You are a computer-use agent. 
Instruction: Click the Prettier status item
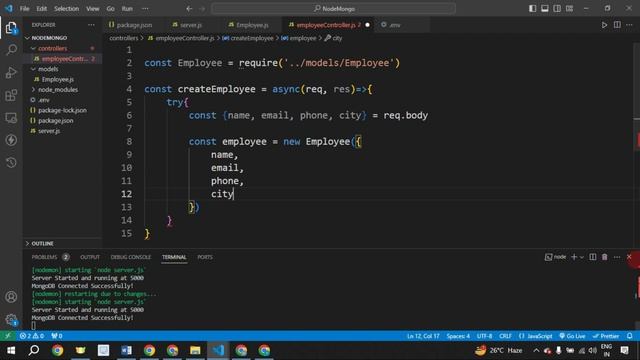pyautogui.click(x=606, y=336)
